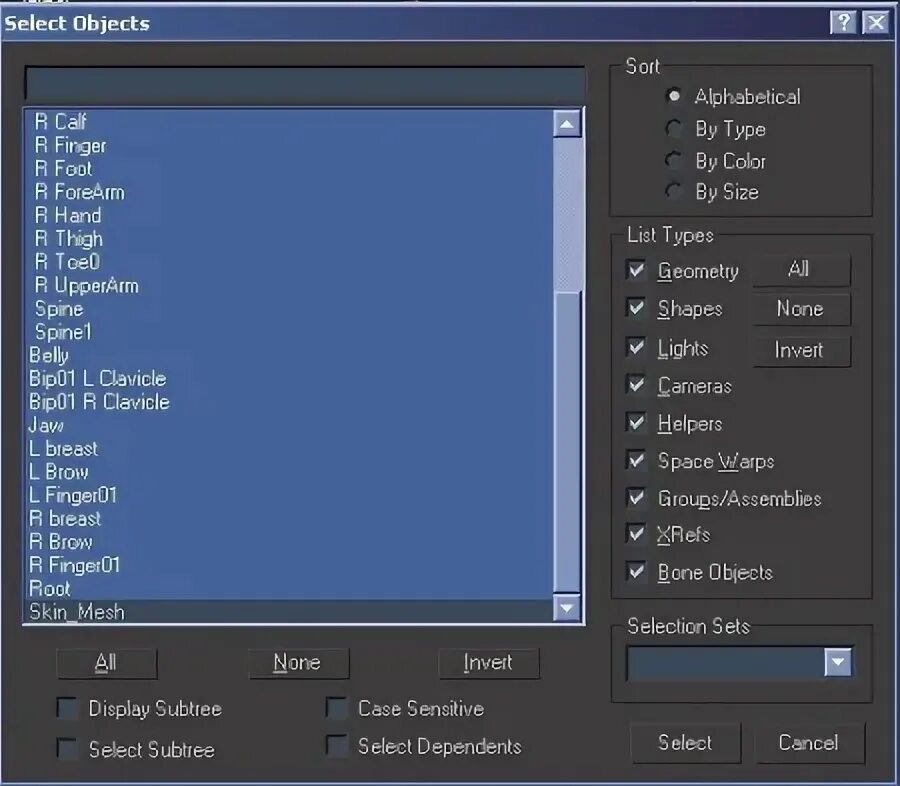This screenshot has height=786, width=900.
Task: Select L breast in the list
Action: [289, 449]
